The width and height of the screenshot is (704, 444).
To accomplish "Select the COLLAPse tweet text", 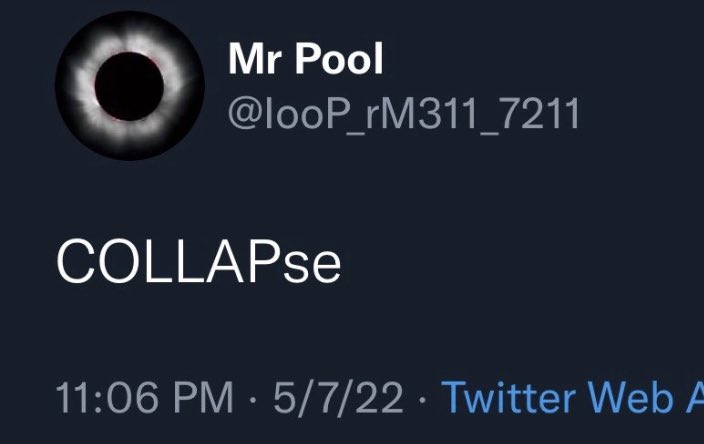I will (x=198, y=262).
